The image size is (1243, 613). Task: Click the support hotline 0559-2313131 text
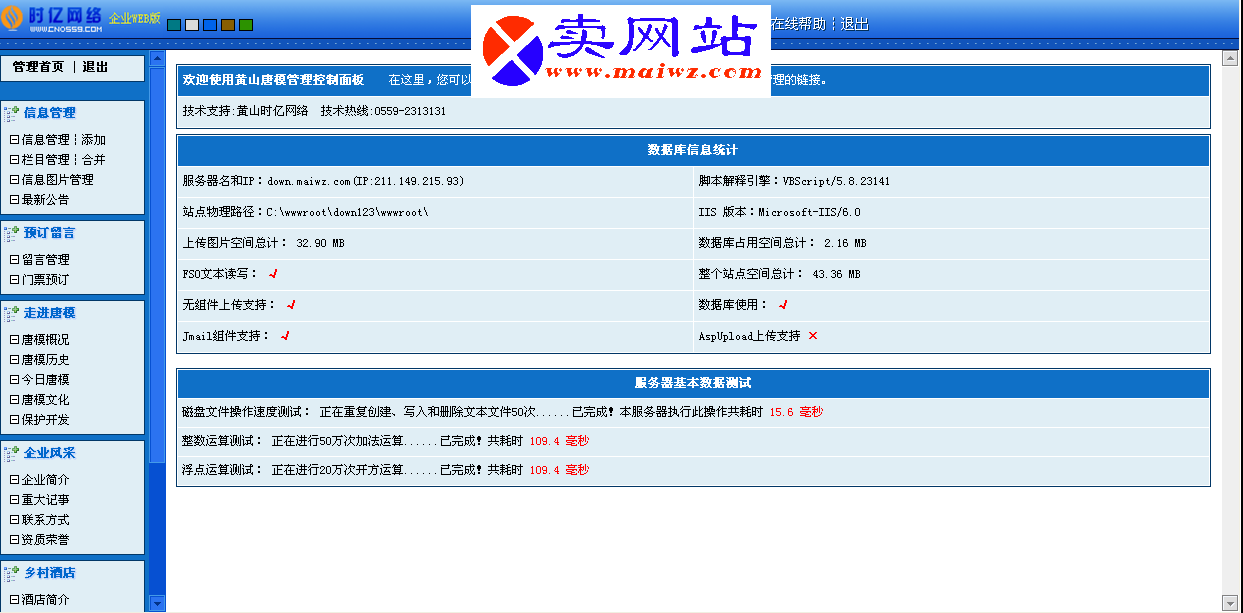[410, 111]
